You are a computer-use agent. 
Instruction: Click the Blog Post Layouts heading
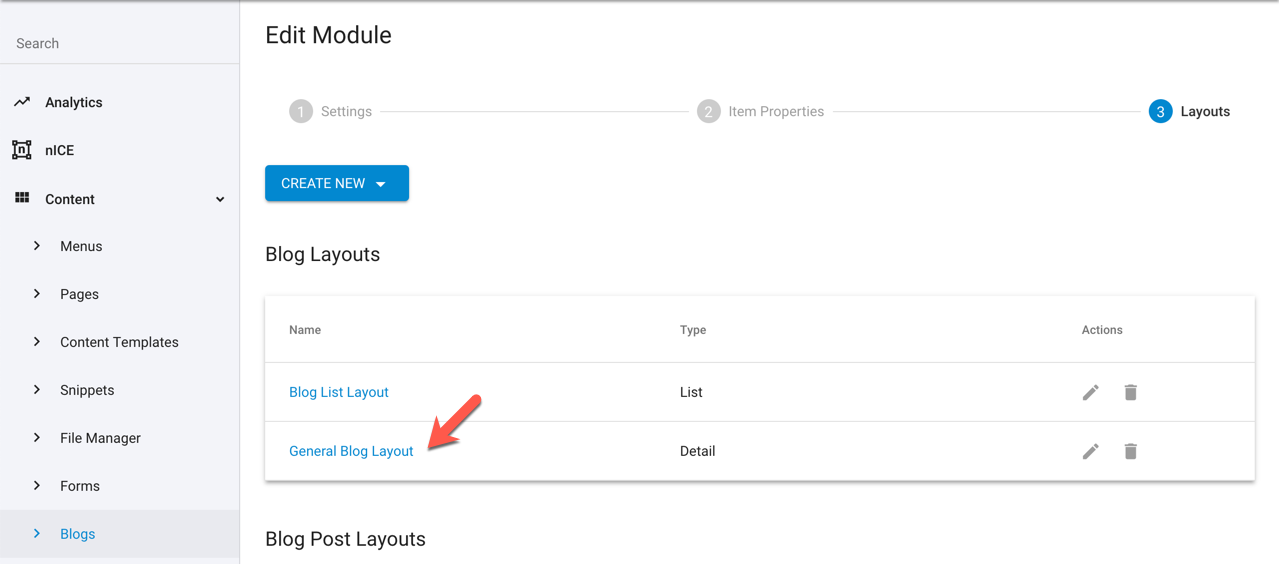click(345, 539)
